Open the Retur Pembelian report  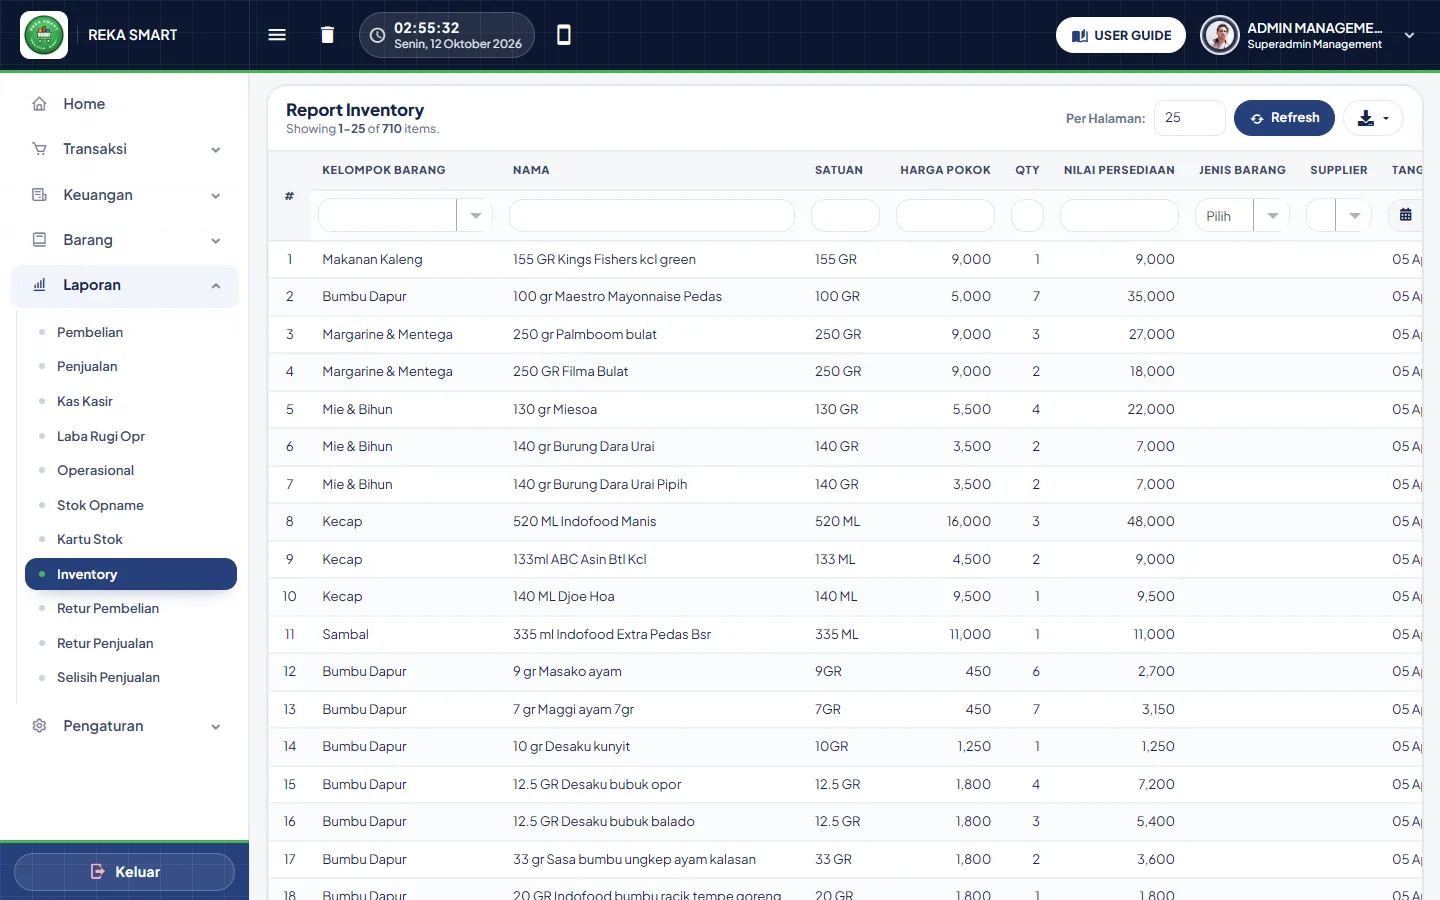(x=108, y=609)
